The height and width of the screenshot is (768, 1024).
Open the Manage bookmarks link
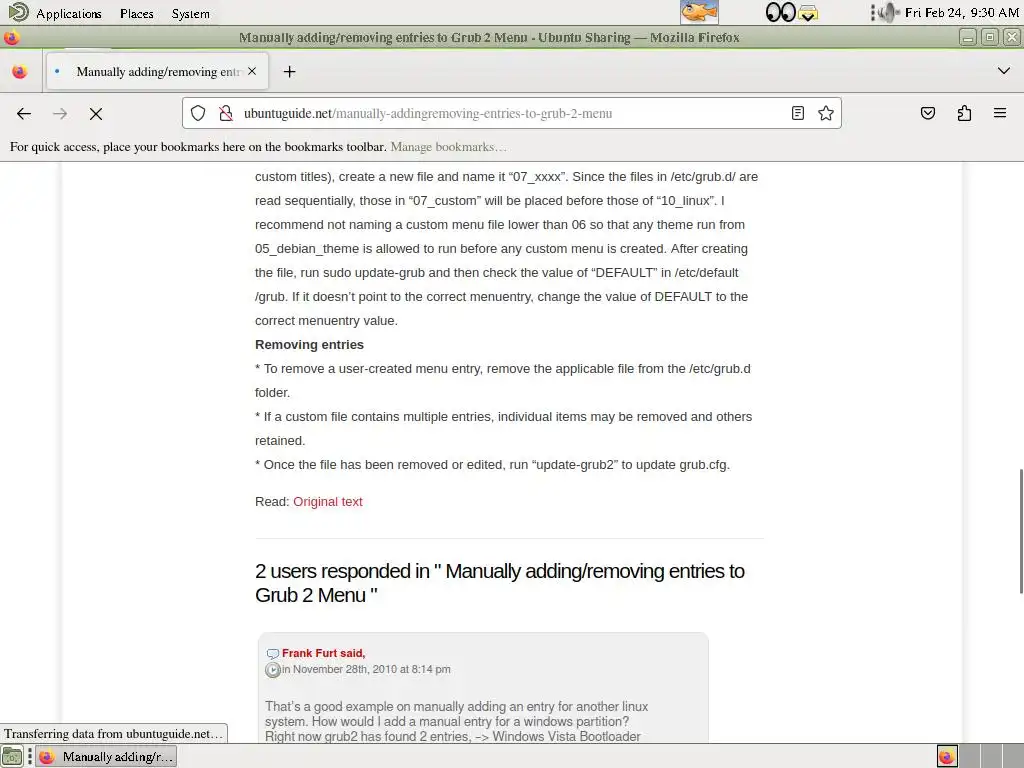point(448,147)
